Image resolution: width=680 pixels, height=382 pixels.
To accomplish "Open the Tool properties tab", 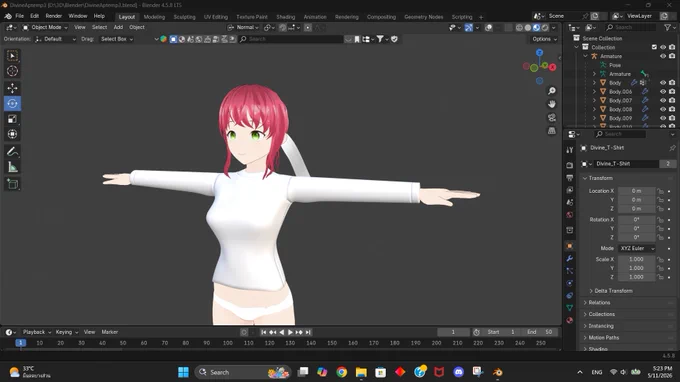I will point(570,150).
